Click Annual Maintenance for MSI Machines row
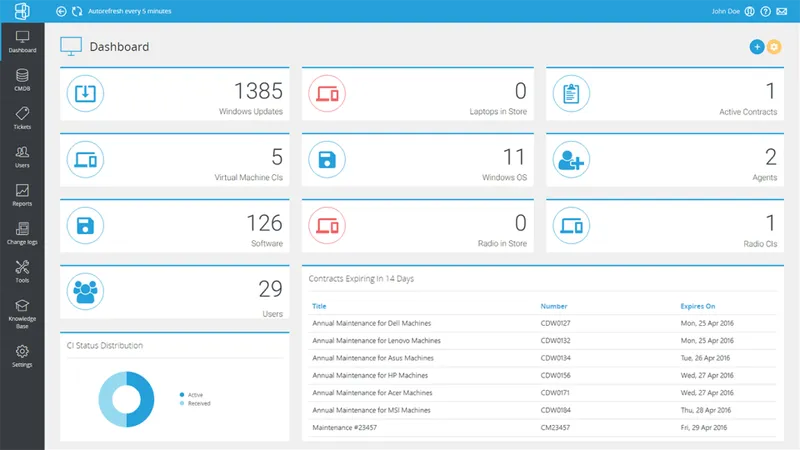Image resolution: width=800 pixels, height=450 pixels. [542, 410]
